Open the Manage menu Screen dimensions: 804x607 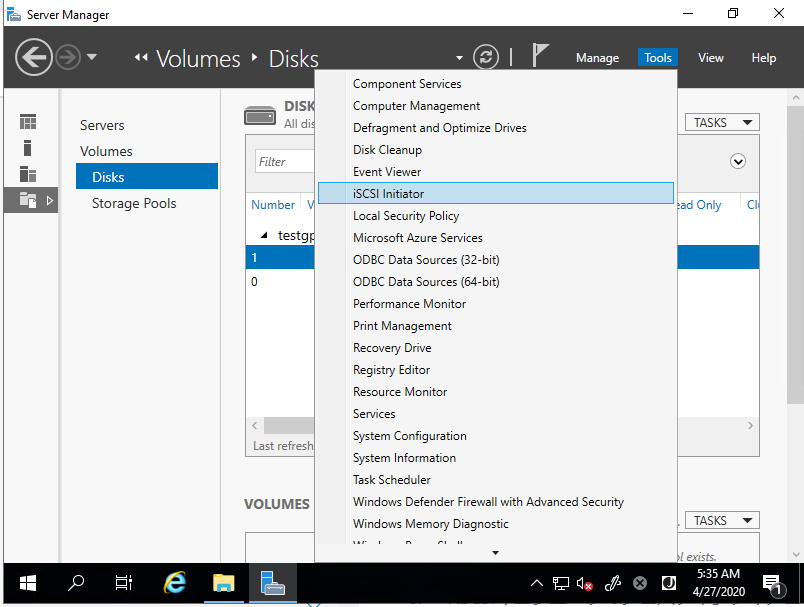pos(597,58)
